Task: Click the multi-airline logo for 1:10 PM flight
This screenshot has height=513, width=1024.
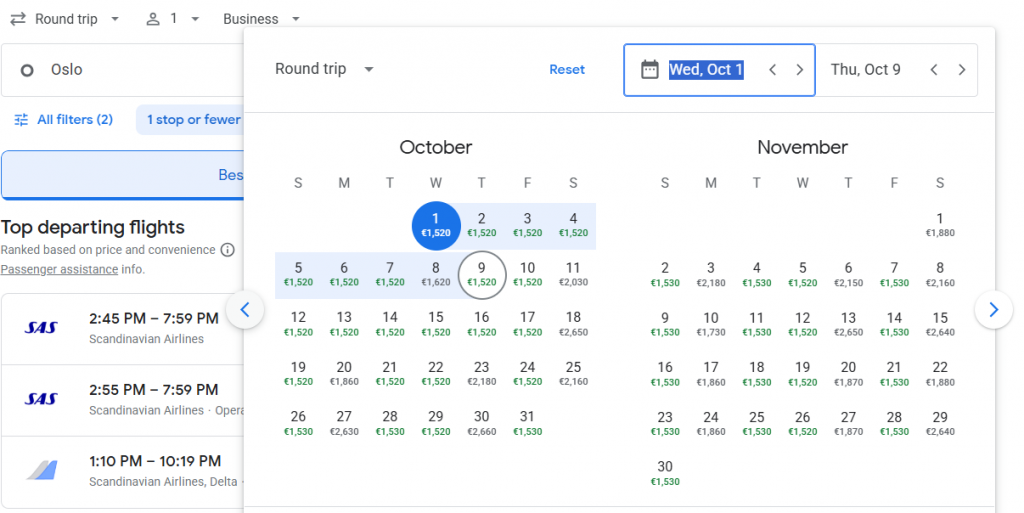Action: pyautogui.click(x=42, y=470)
